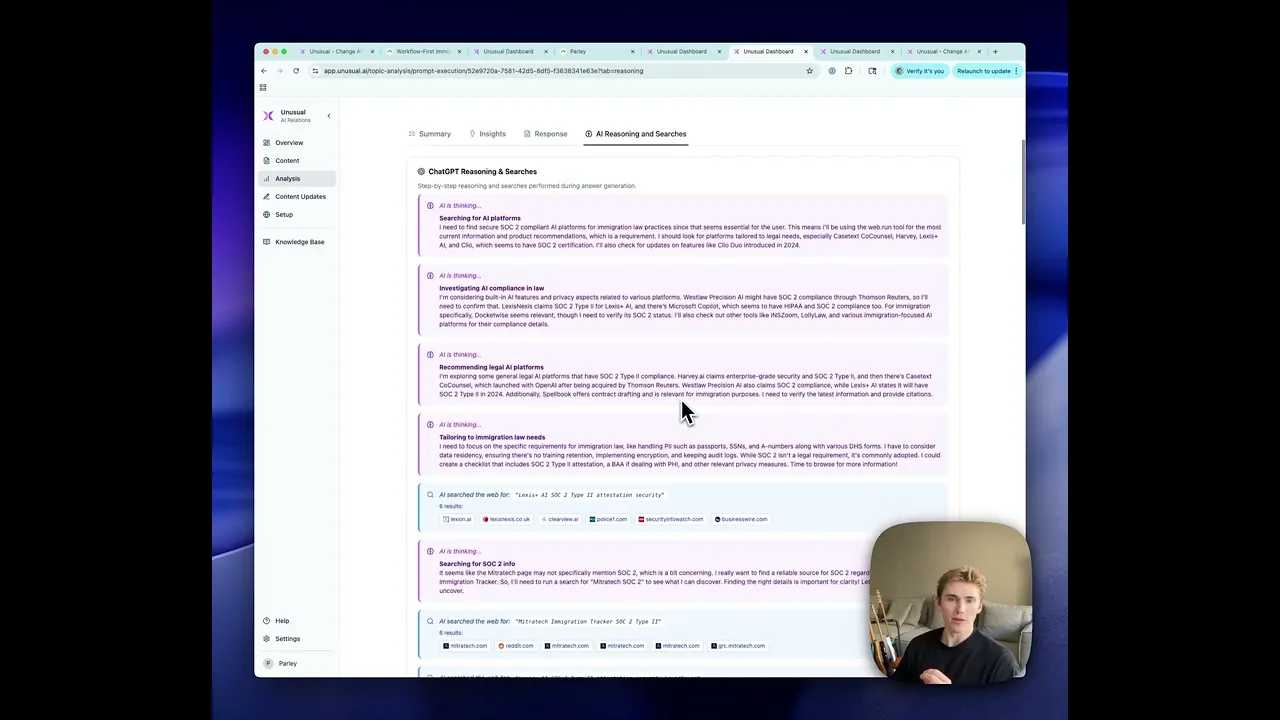1280x720 pixels.
Task: Open Knowledge Base in the sidebar
Action: coord(299,242)
